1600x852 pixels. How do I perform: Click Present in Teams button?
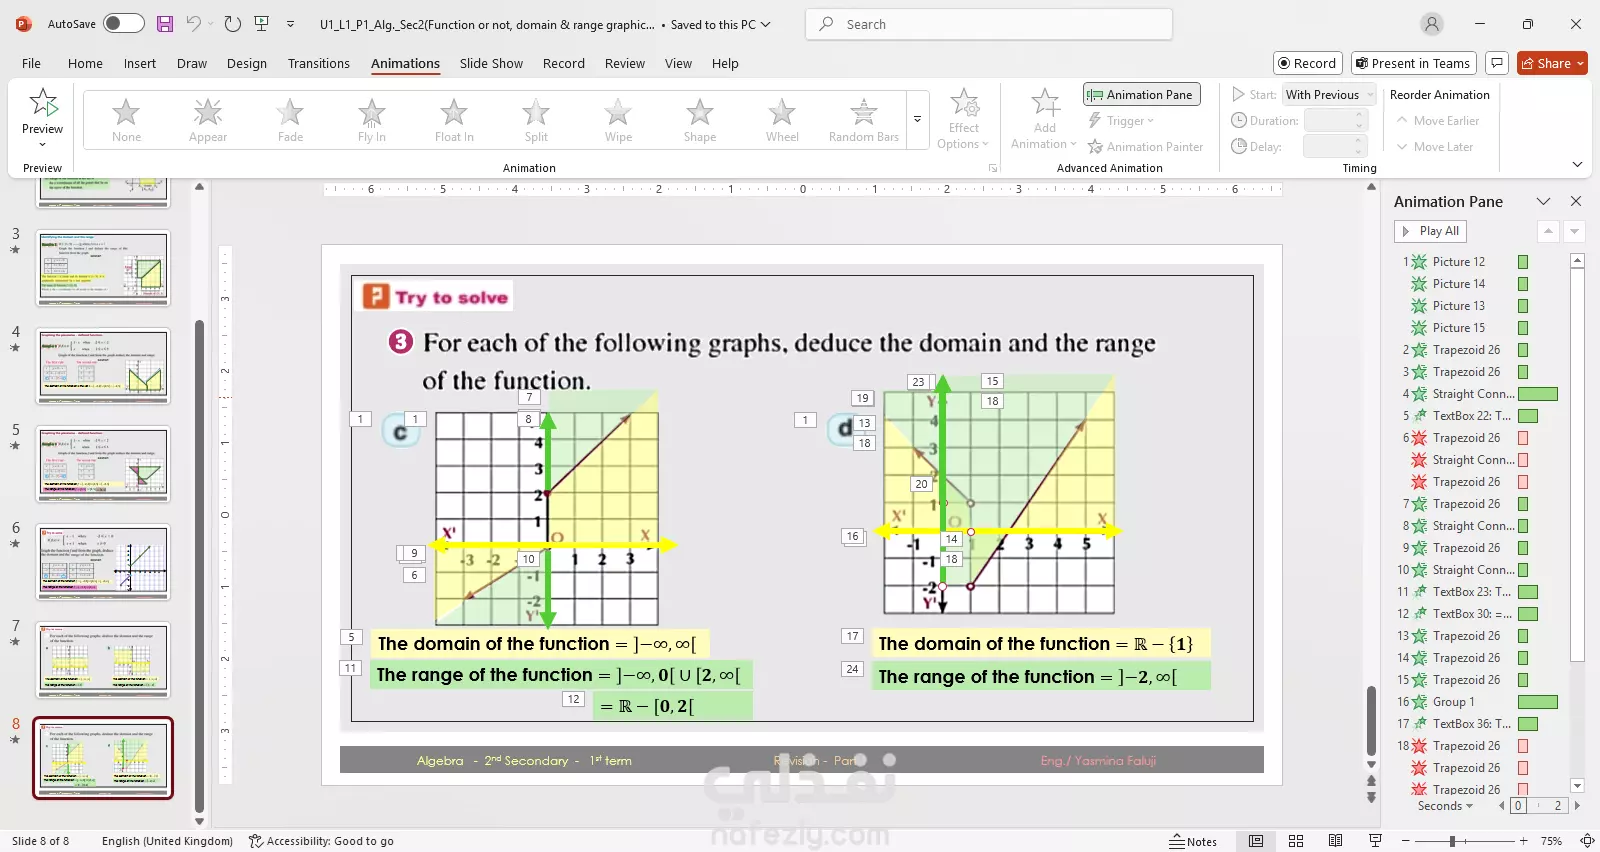(1414, 63)
